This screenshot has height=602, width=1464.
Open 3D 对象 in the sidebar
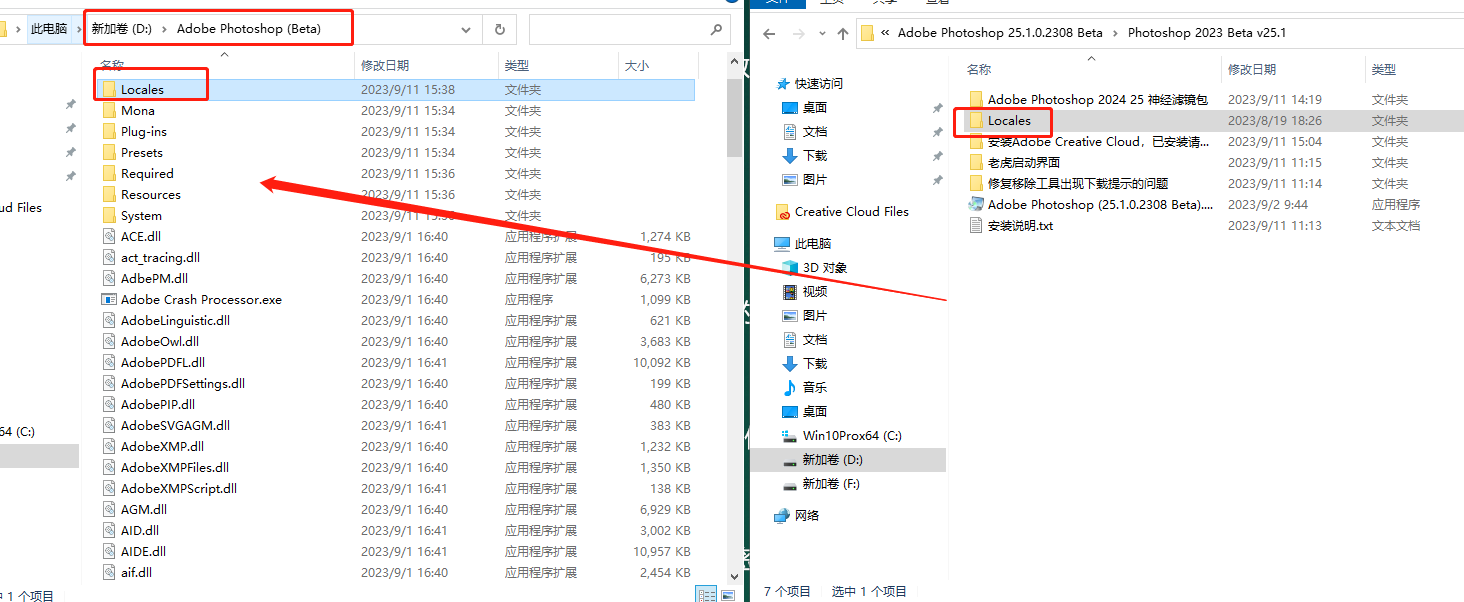coord(825,267)
